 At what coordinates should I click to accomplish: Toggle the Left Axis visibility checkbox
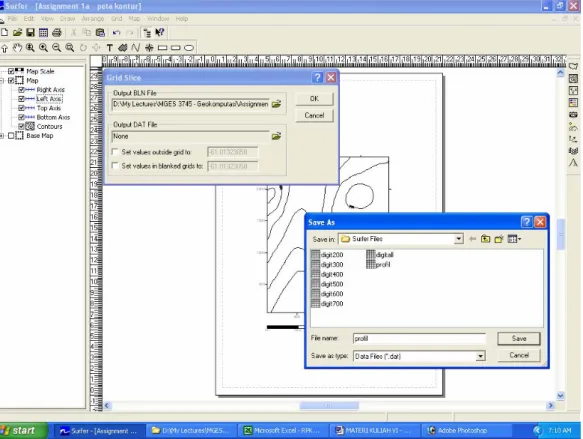21,99
